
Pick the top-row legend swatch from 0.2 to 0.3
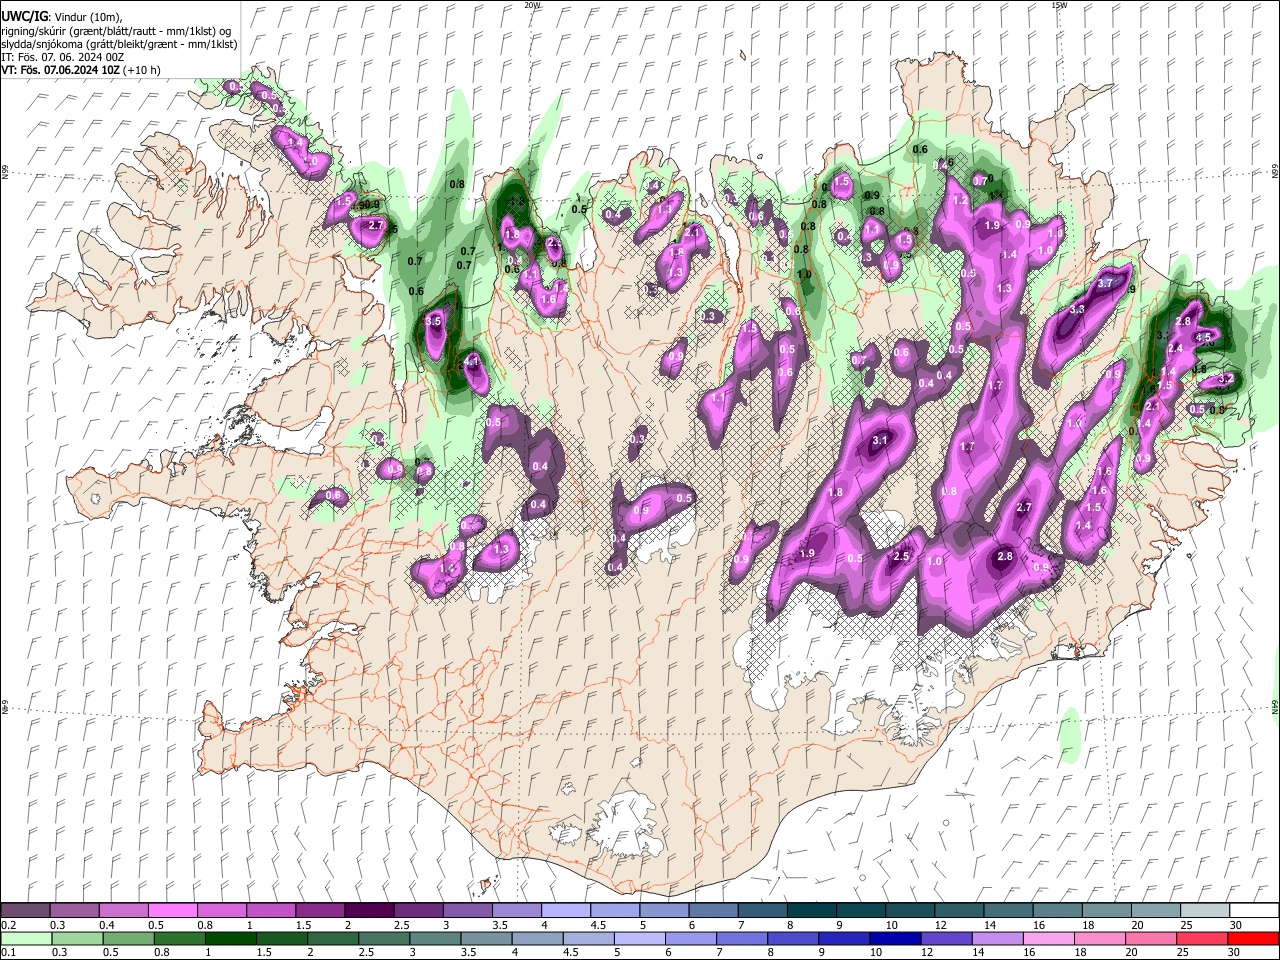pos(26,911)
